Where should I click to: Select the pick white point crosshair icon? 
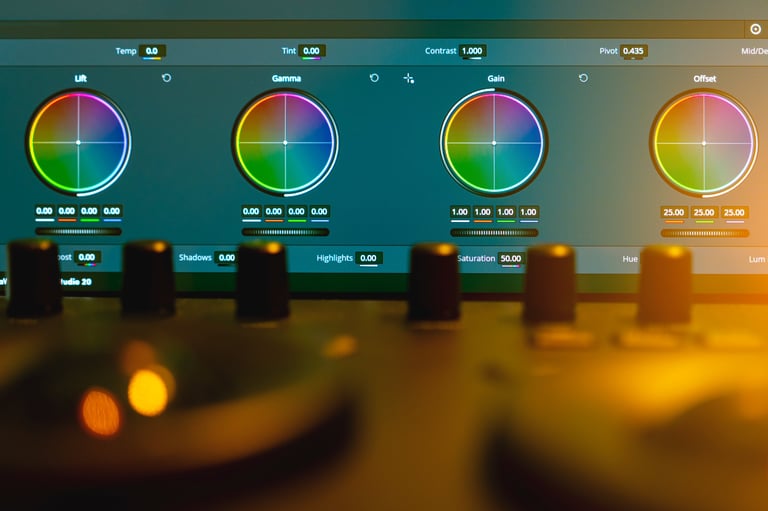click(409, 78)
